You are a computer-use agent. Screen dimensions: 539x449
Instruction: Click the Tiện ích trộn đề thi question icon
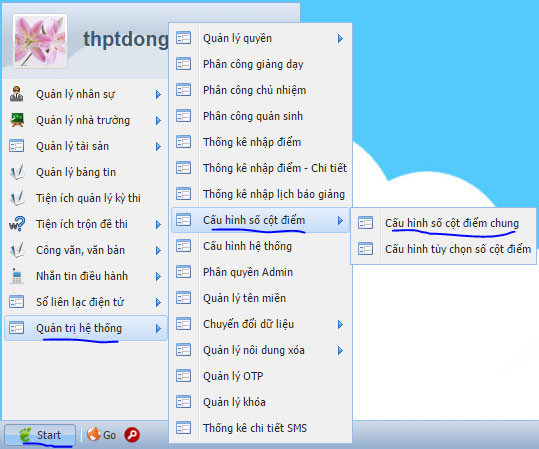pyautogui.click(x=17, y=224)
